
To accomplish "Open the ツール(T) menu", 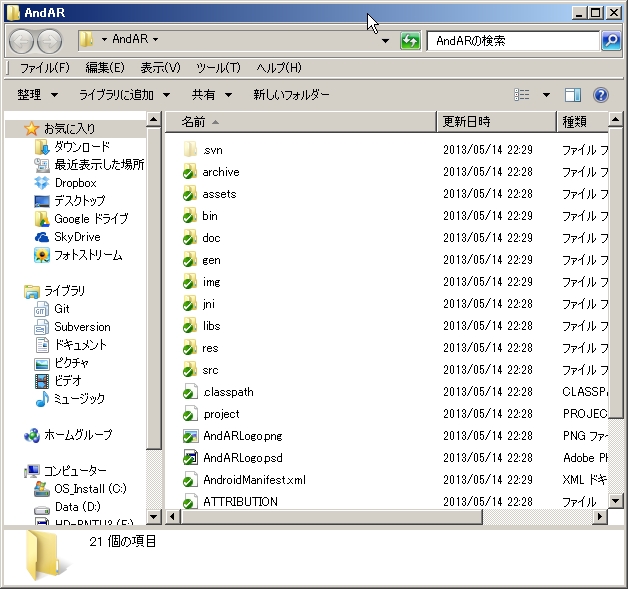I will tap(218, 68).
